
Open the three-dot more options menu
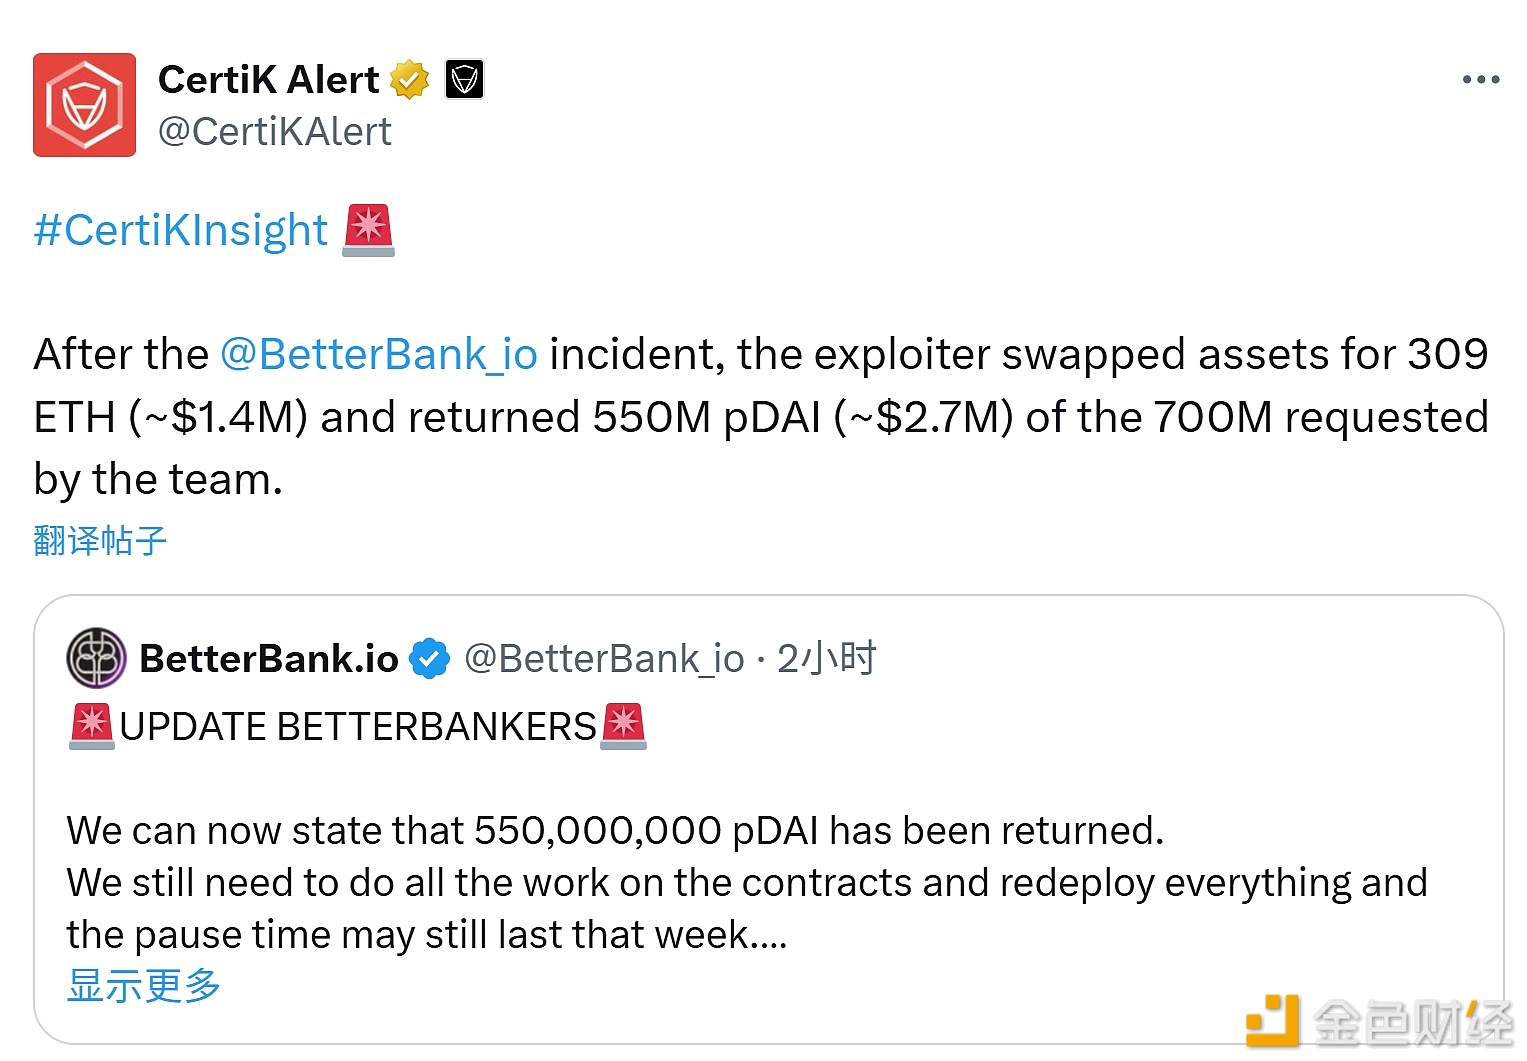[x=1480, y=80]
